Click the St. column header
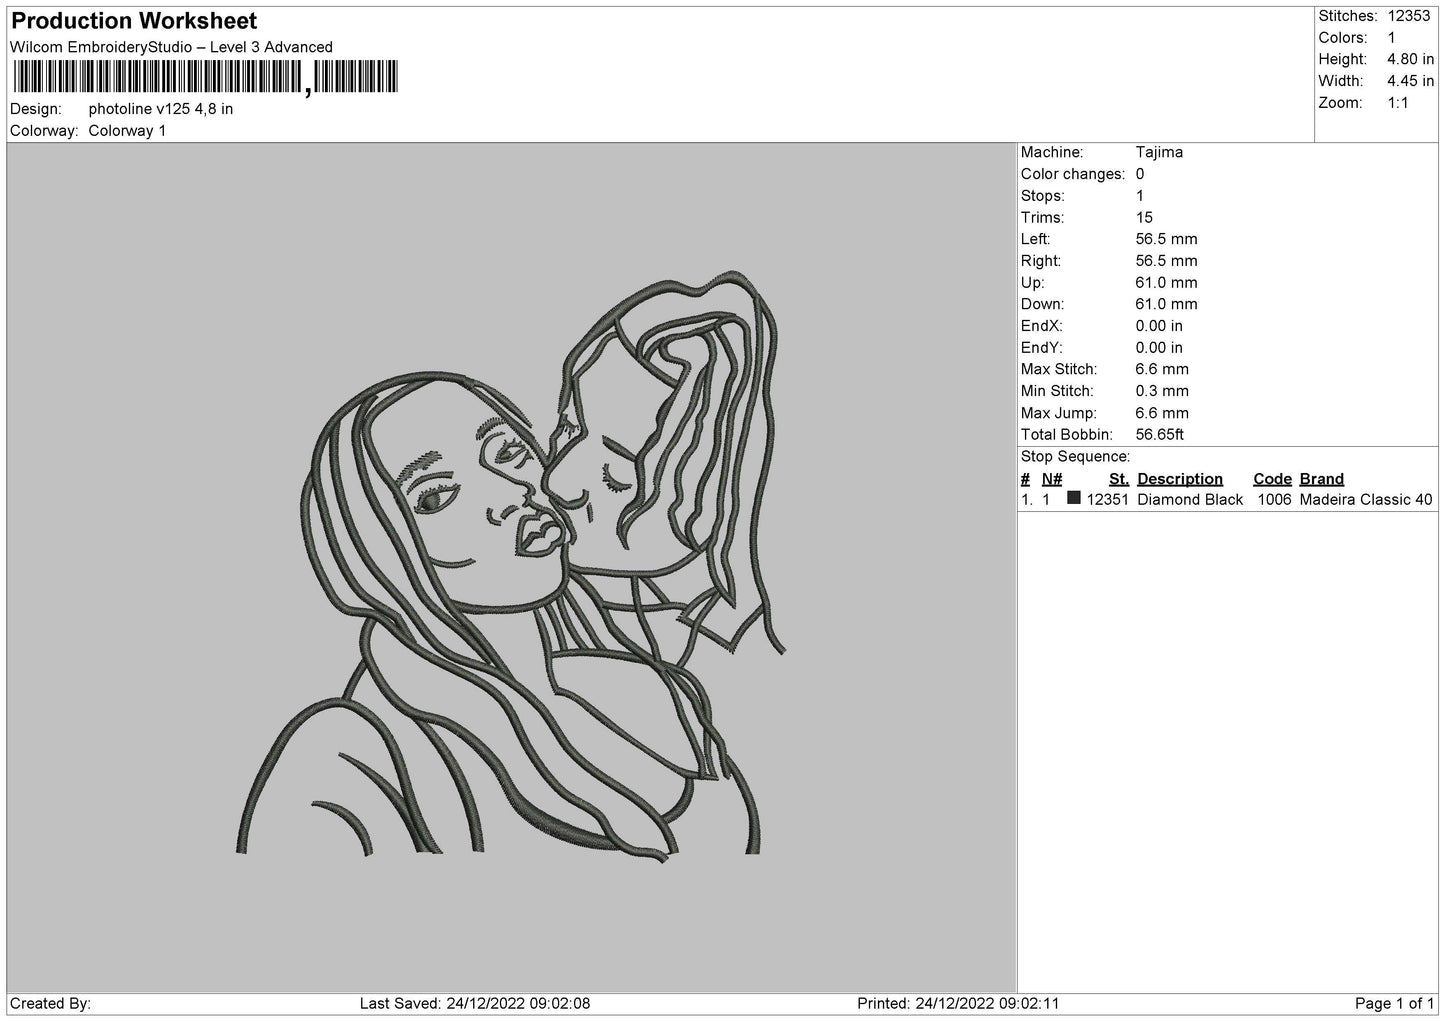Image resolution: width=1445 pixels, height=1021 pixels. (x=1119, y=479)
